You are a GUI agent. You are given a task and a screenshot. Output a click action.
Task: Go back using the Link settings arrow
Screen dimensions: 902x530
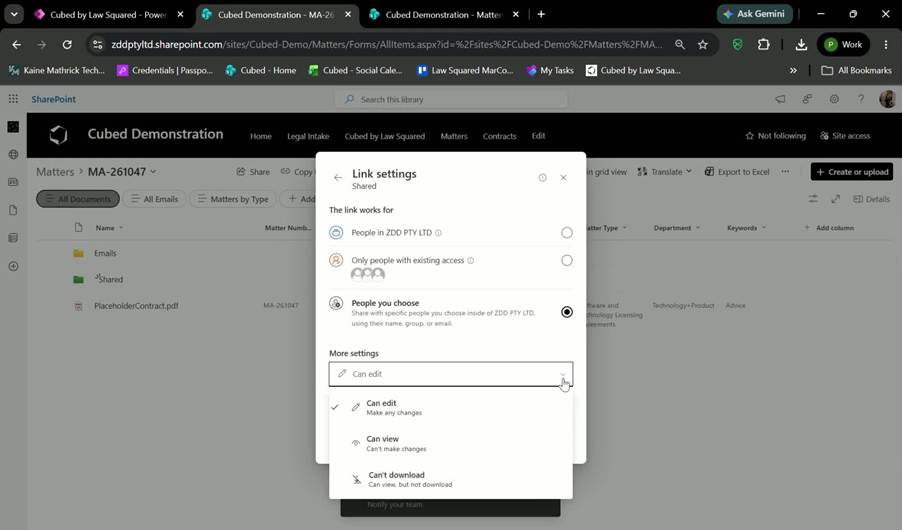[338, 177]
